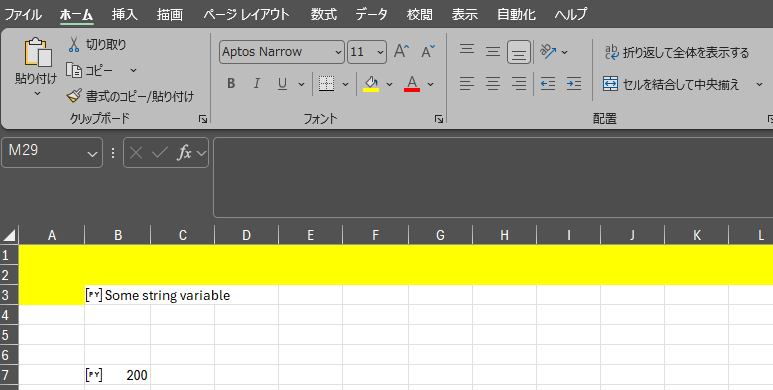Open the ヘルプ tab
Screen dimensions: 773x390
(x=571, y=14)
